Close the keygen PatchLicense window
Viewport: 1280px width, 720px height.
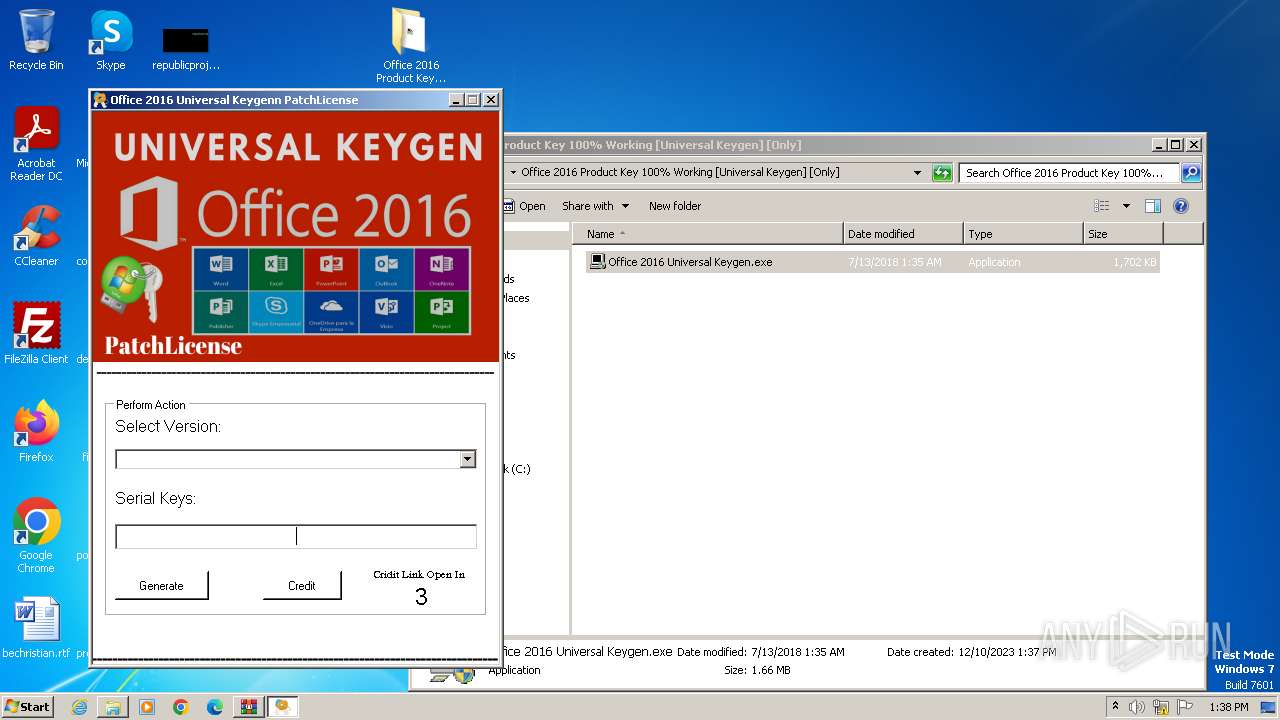pos(491,100)
